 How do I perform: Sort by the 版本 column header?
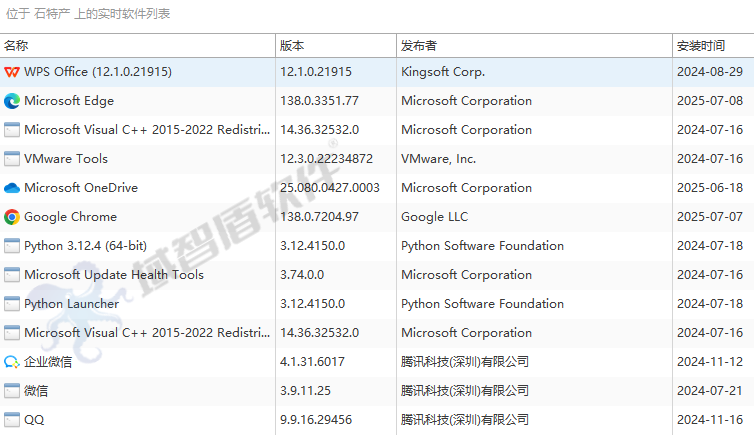[x=336, y=46]
